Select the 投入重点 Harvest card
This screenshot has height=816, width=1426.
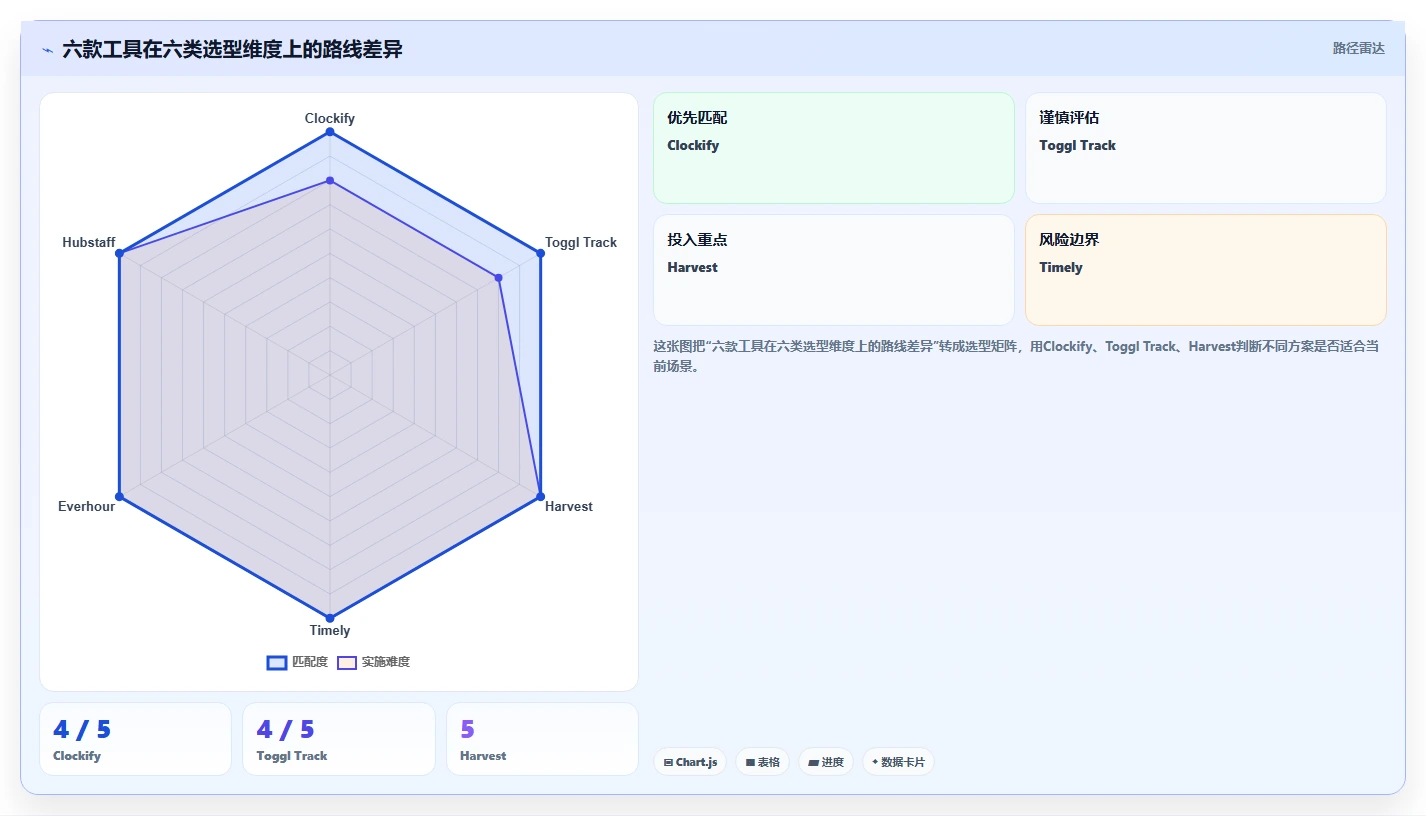[834, 270]
